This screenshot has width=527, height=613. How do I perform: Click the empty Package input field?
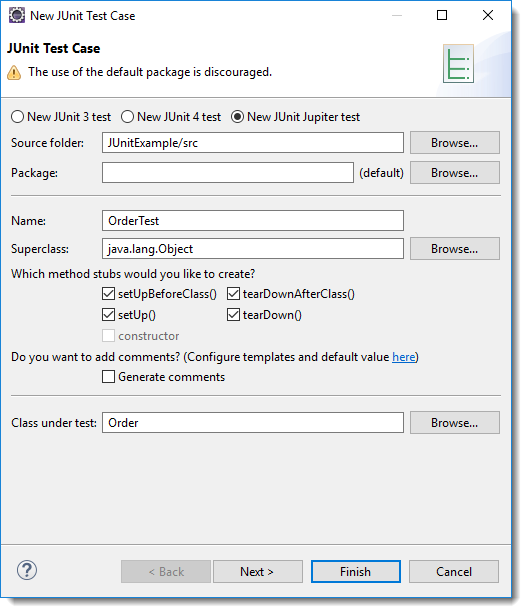pos(228,173)
